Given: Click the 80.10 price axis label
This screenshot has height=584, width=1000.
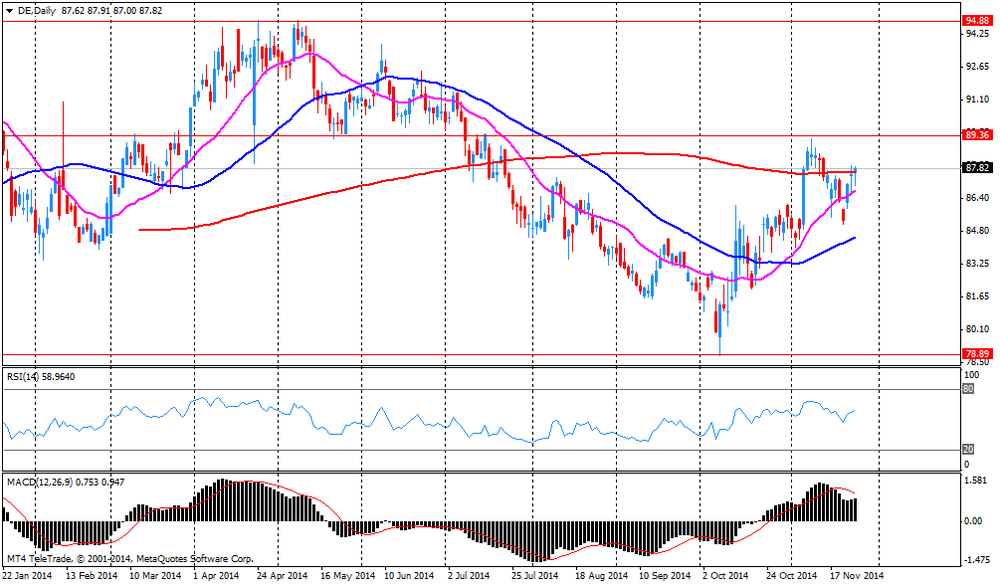Looking at the screenshot, I should 974,330.
